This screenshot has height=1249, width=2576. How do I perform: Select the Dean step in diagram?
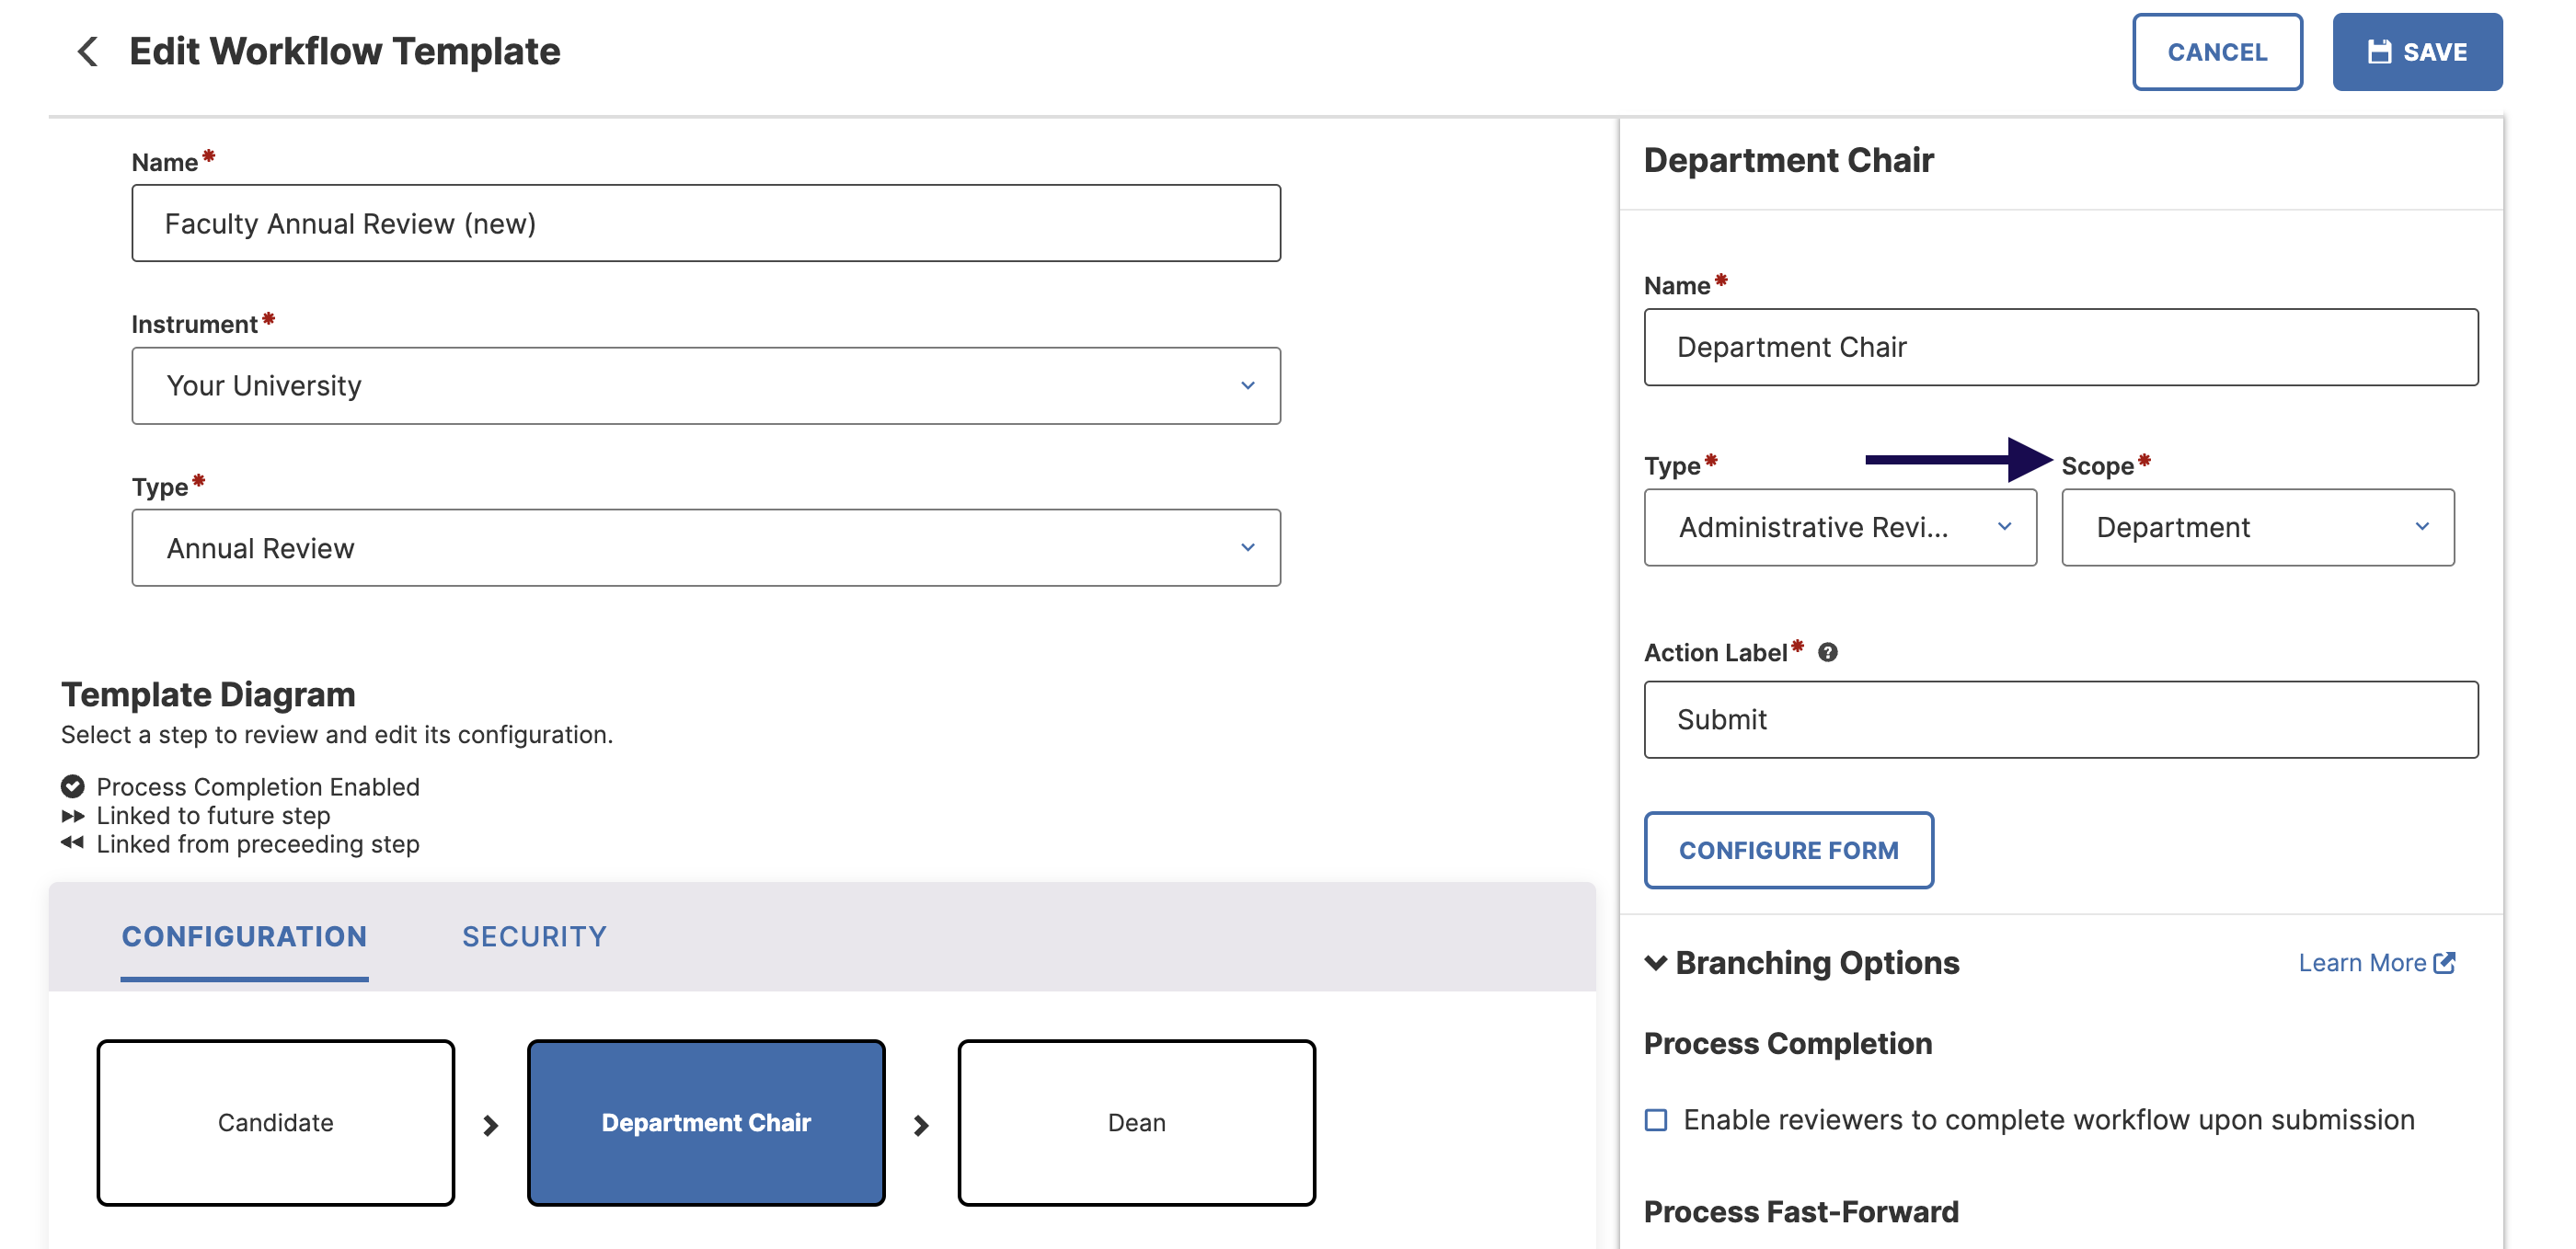point(1136,1123)
